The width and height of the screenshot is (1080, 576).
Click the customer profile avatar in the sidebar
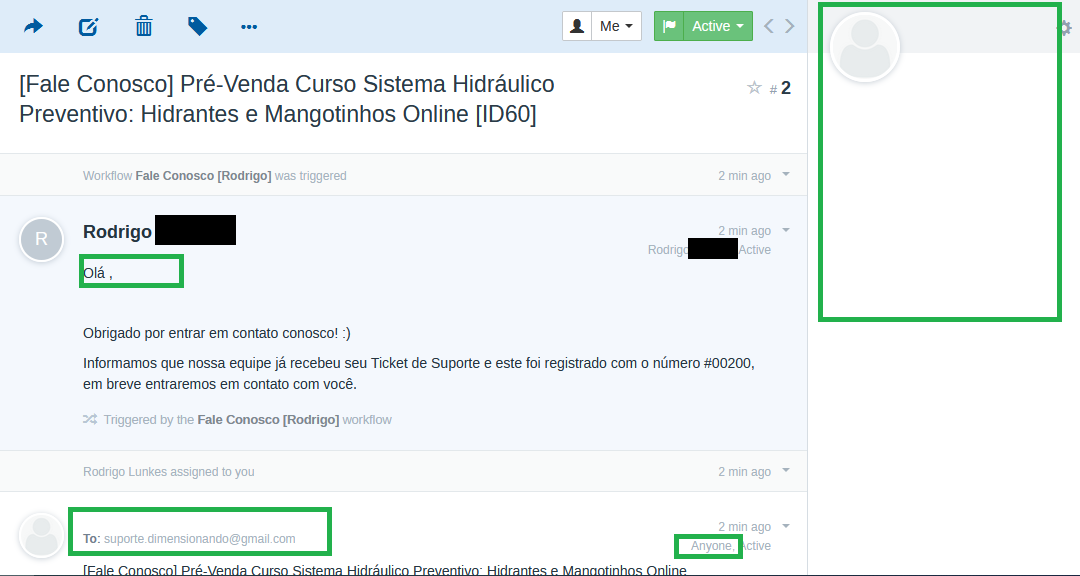[x=865, y=47]
